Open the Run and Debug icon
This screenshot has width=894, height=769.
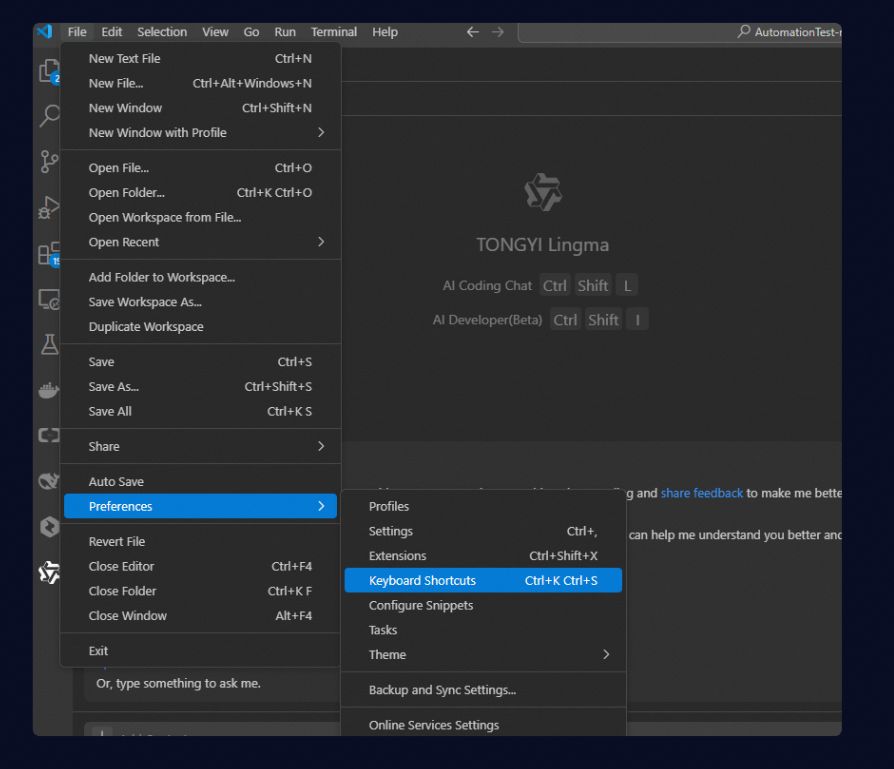pos(49,207)
